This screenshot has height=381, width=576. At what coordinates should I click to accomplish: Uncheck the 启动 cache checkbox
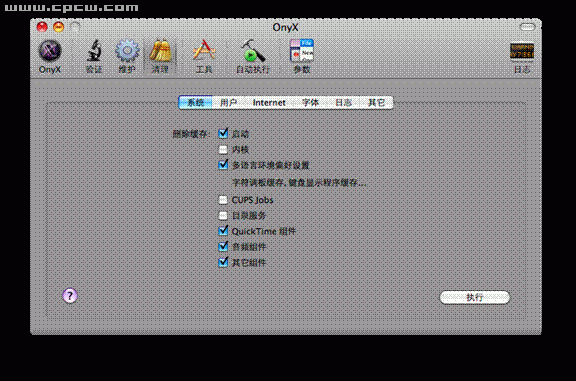(223, 134)
